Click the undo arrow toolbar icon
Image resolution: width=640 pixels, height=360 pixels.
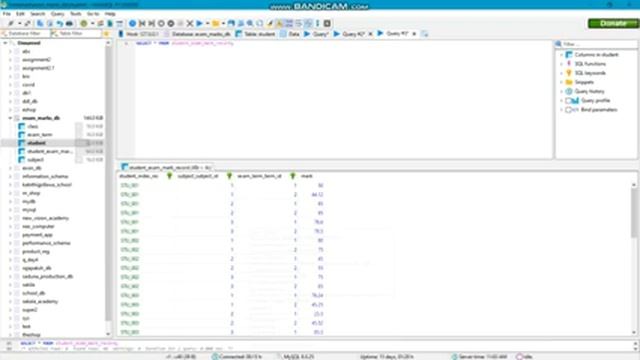[x=60, y=24]
